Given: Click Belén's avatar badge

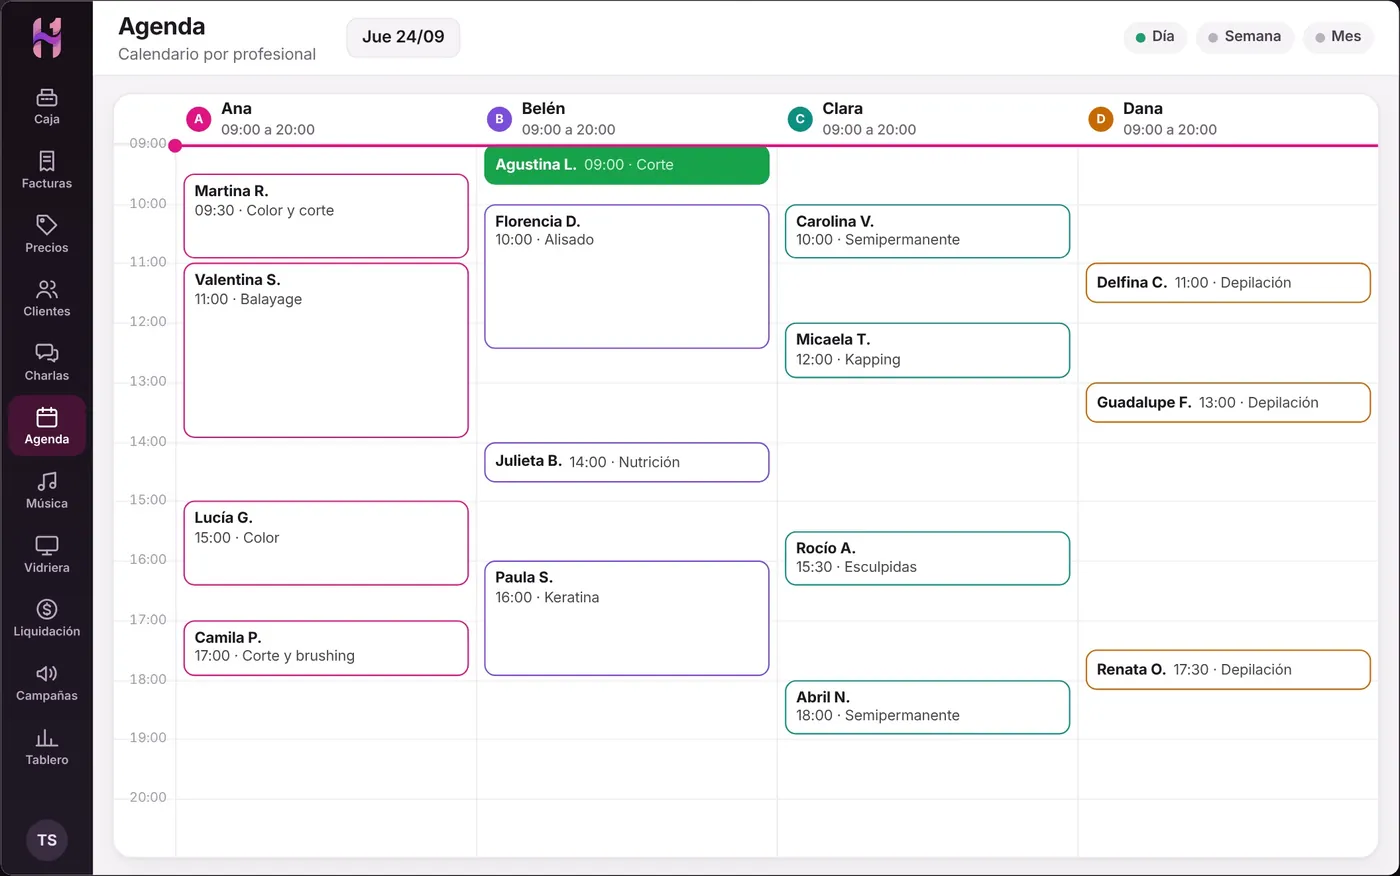Looking at the screenshot, I should point(499,119).
